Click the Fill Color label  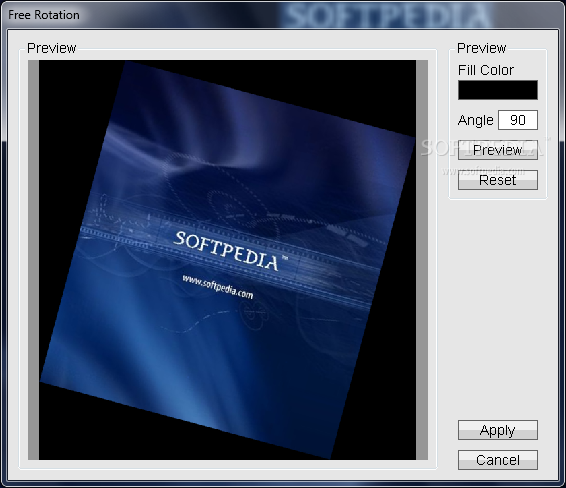coord(486,70)
